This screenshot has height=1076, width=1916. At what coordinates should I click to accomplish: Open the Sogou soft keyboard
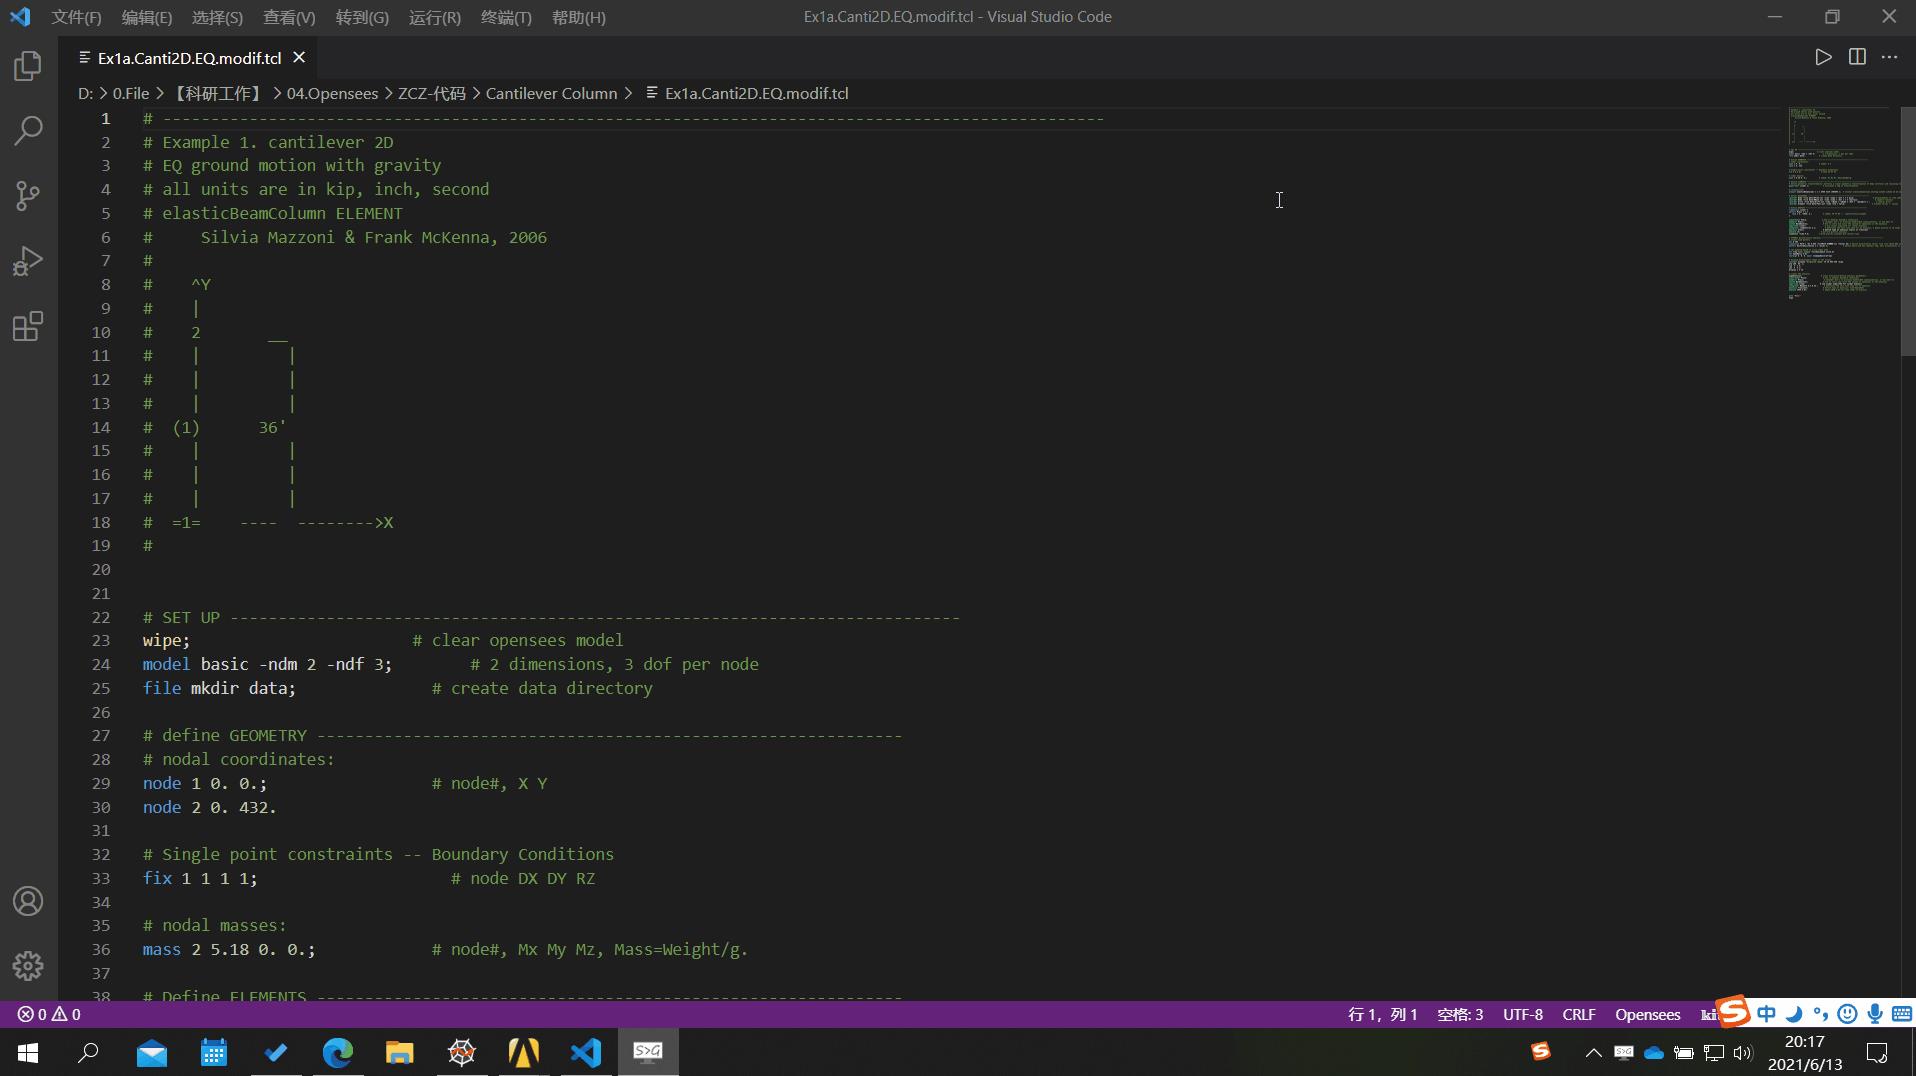coord(1901,1013)
